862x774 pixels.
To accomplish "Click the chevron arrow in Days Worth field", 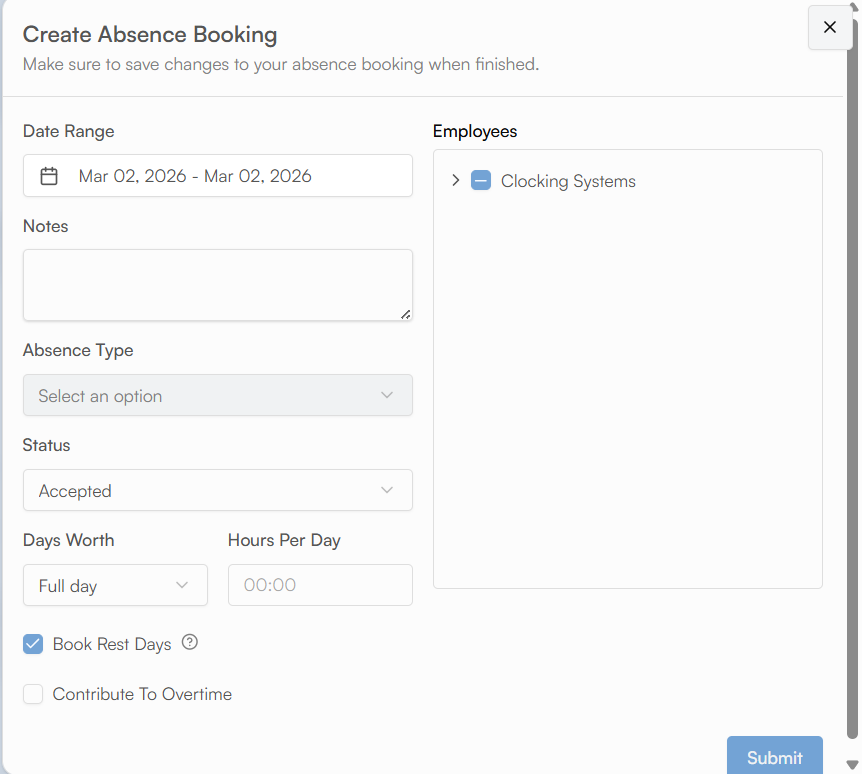I will (x=182, y=585).
